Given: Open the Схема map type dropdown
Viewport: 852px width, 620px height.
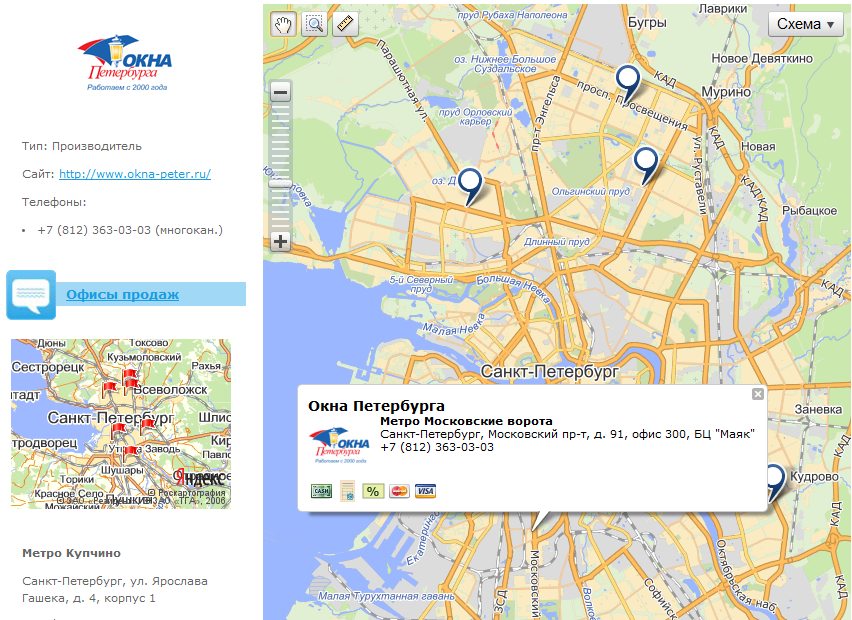Looking at the screenshot, I should pyautogui.click(x=805, y=24).
